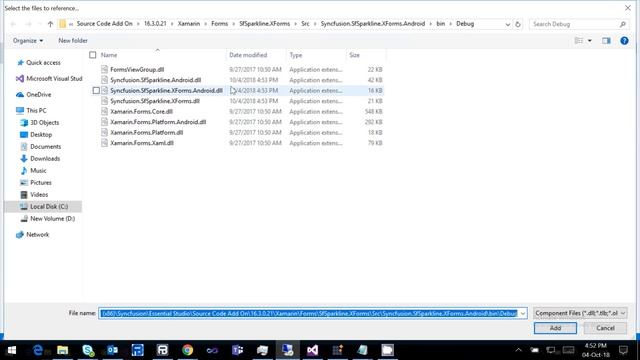Create a New folder
Image resolution: width=640 pixels, height=360 pixels.
tap(73, 40)
